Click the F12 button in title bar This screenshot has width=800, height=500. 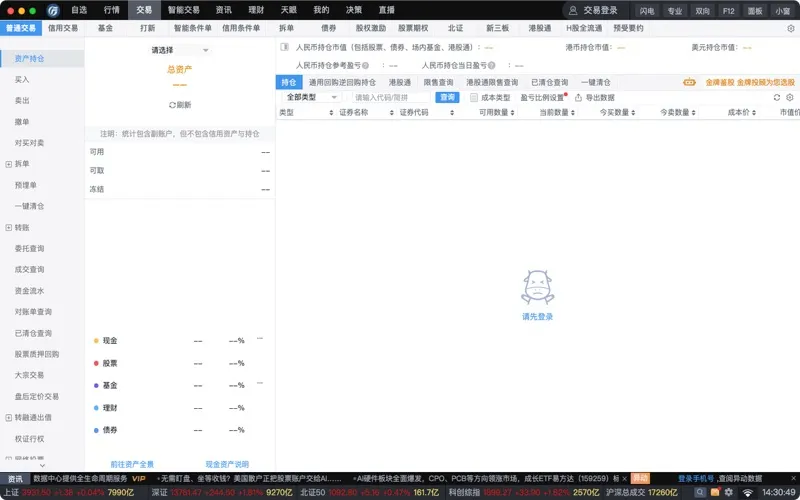coord(729,11)
